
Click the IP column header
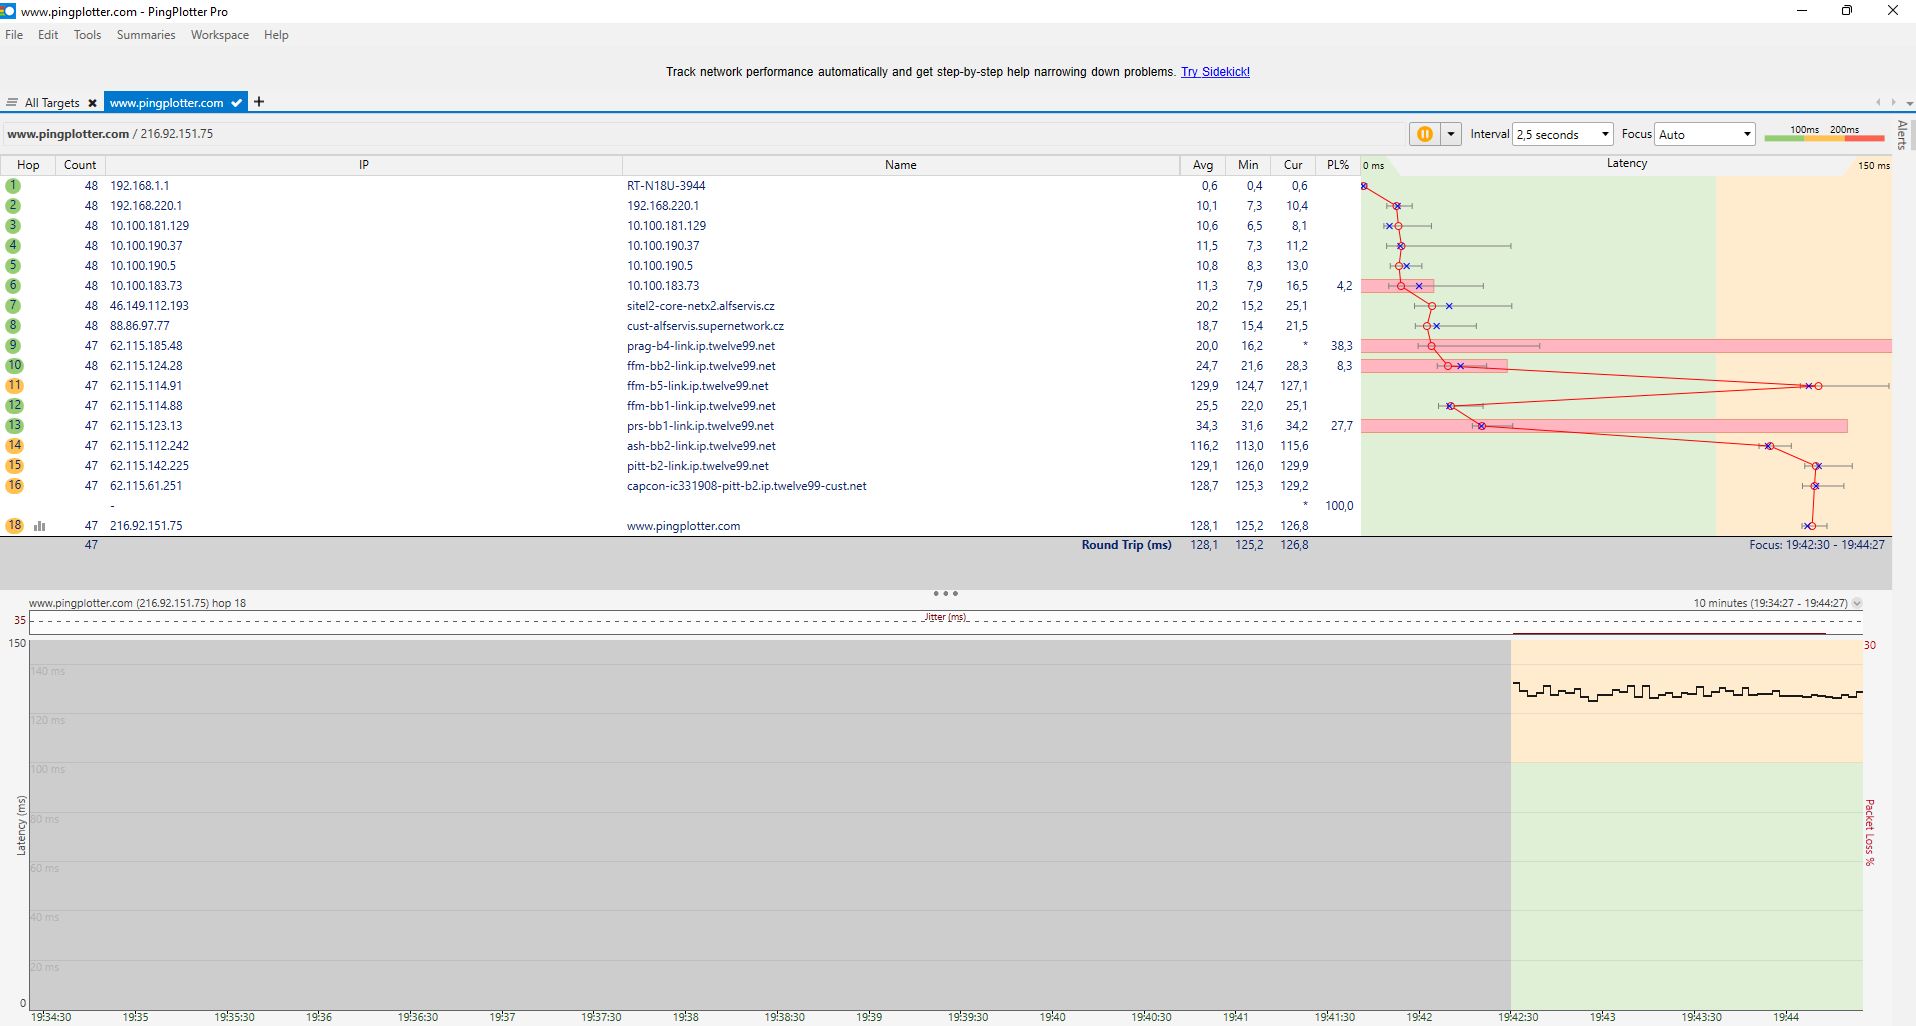364,165
